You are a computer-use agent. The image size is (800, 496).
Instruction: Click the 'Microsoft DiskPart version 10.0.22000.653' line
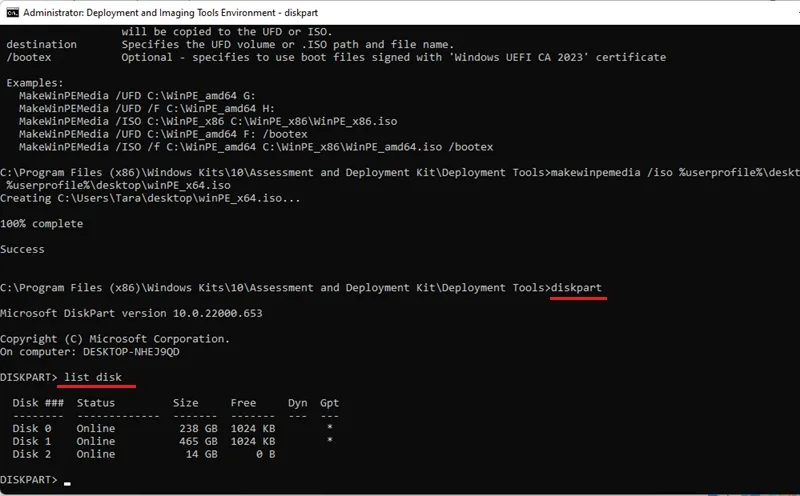pos(131,313)
